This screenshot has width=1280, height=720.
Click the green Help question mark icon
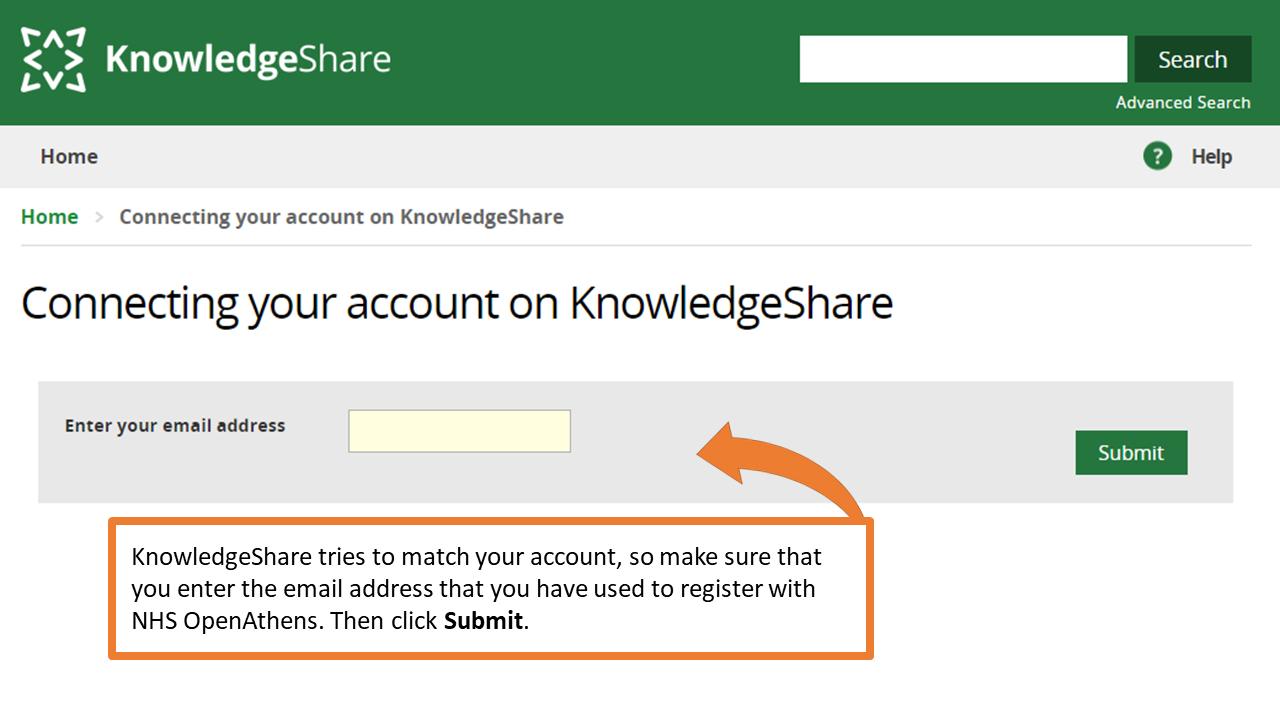1157,156
